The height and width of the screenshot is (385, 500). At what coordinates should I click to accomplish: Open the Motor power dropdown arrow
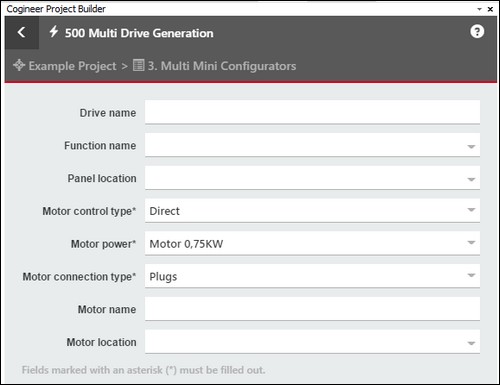(x=471, y=243)
